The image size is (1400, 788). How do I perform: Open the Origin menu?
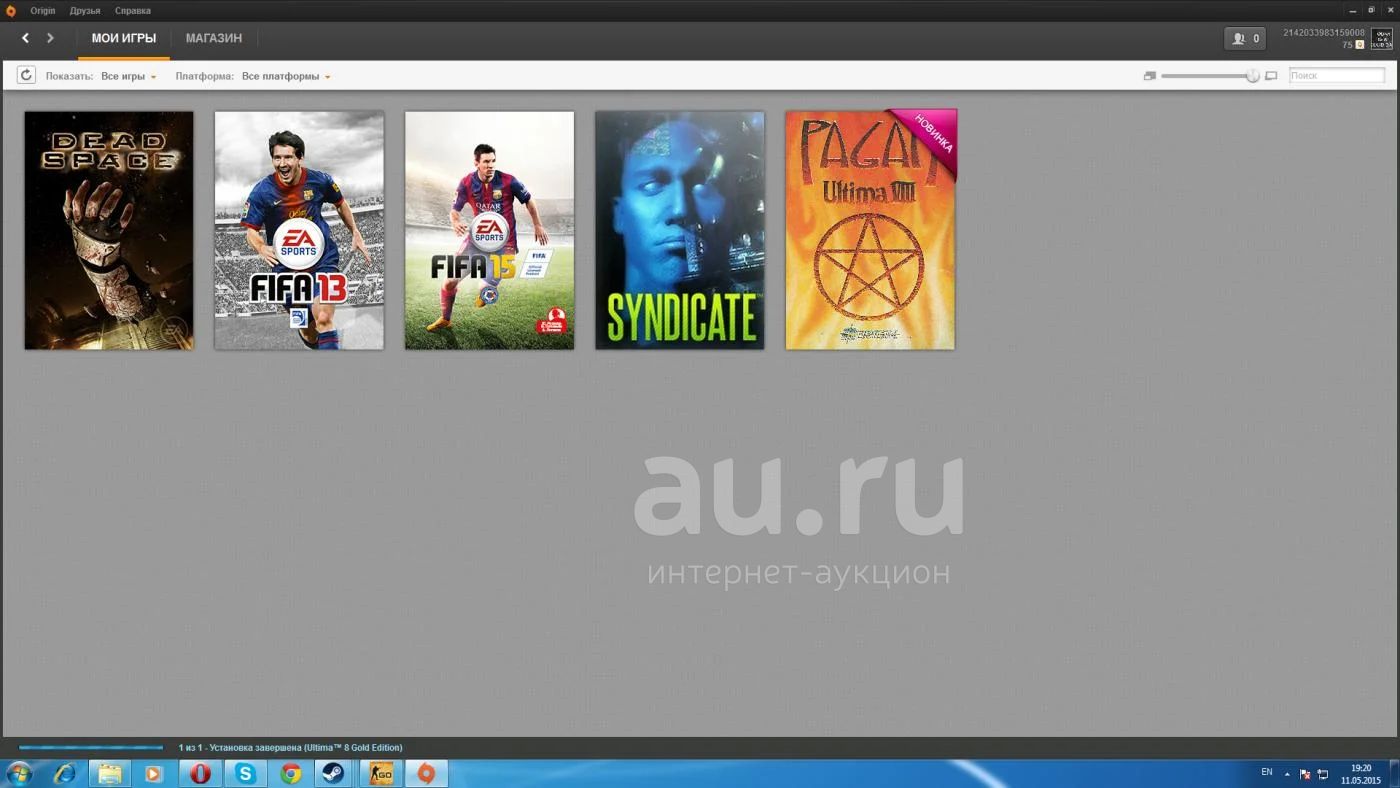42,10
